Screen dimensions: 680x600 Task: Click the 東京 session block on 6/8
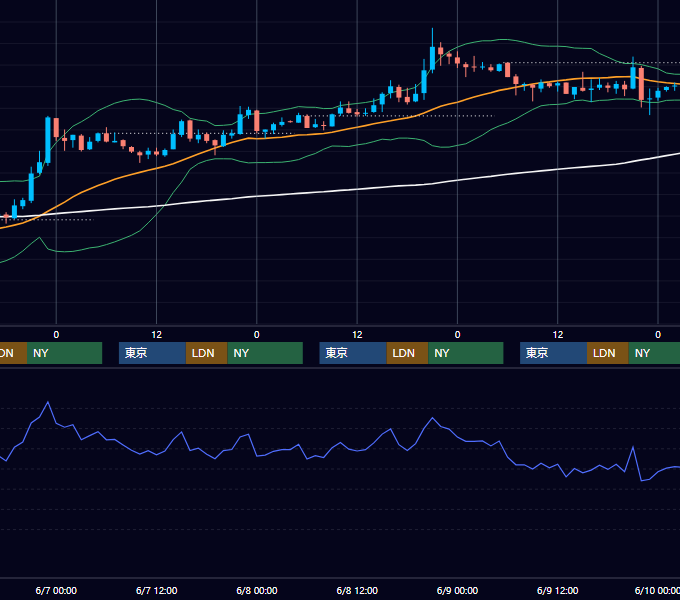[x=353, y=353]
